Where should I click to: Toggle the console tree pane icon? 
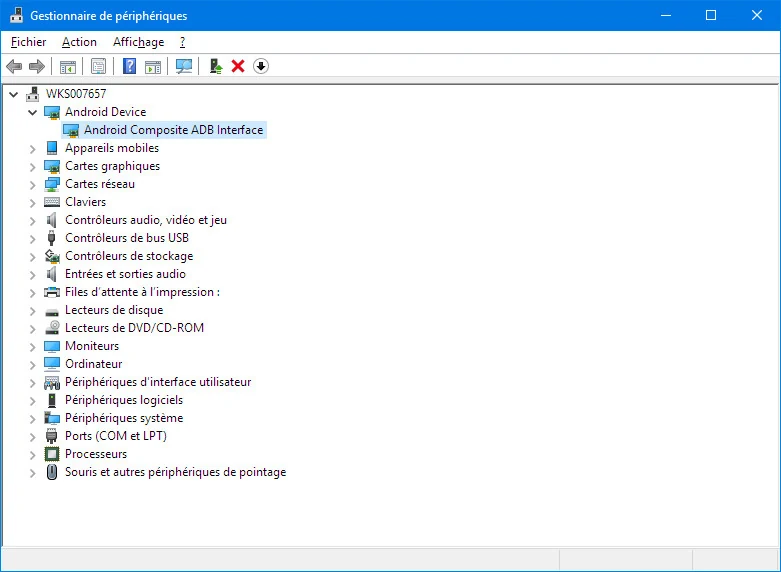tap(68, 66)
